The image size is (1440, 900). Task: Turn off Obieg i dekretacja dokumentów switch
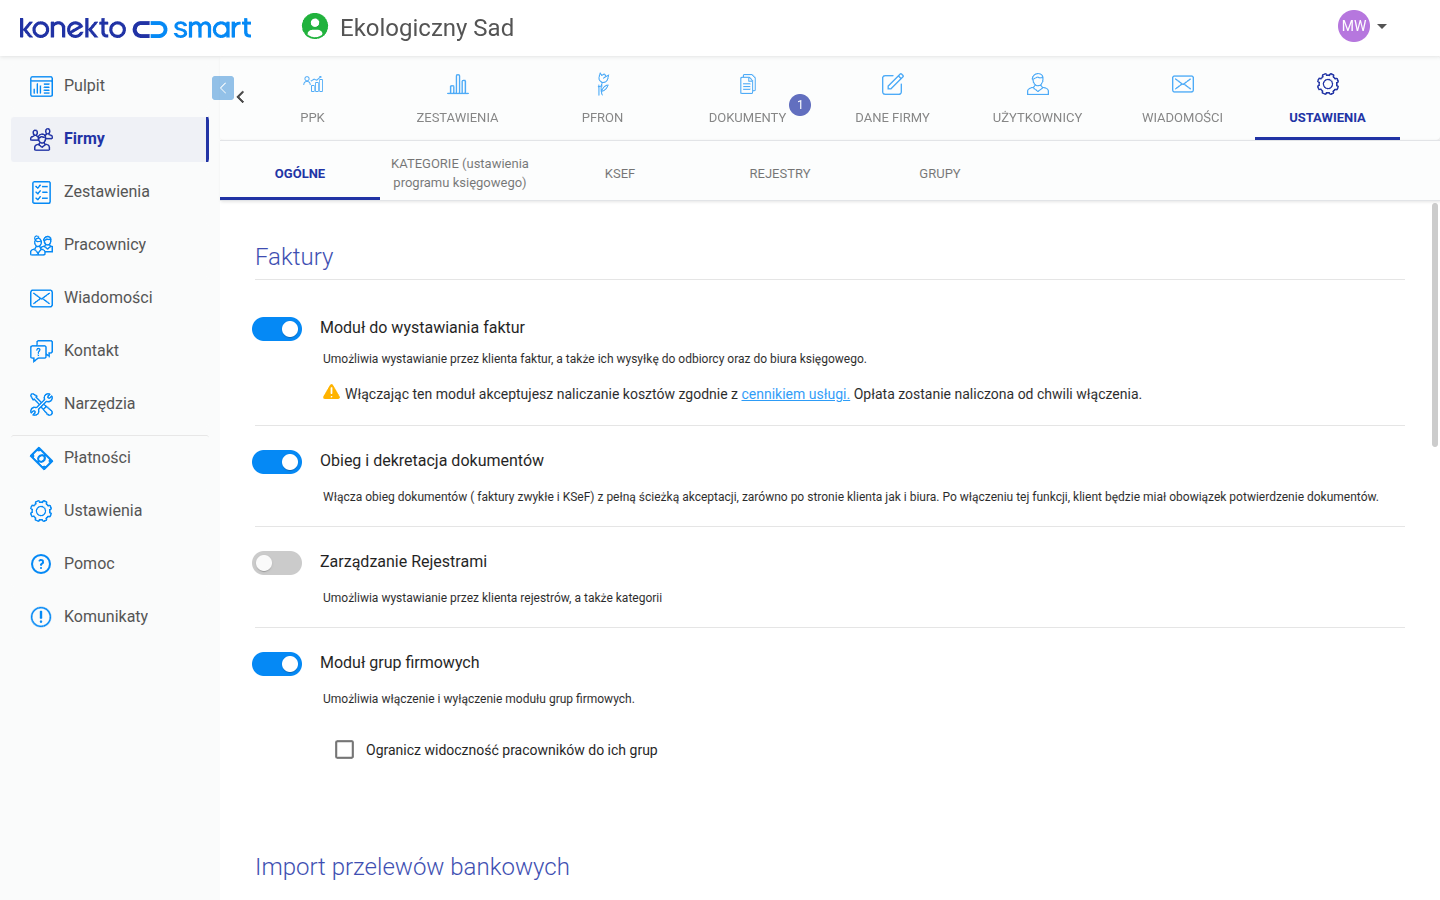[277, 462]
